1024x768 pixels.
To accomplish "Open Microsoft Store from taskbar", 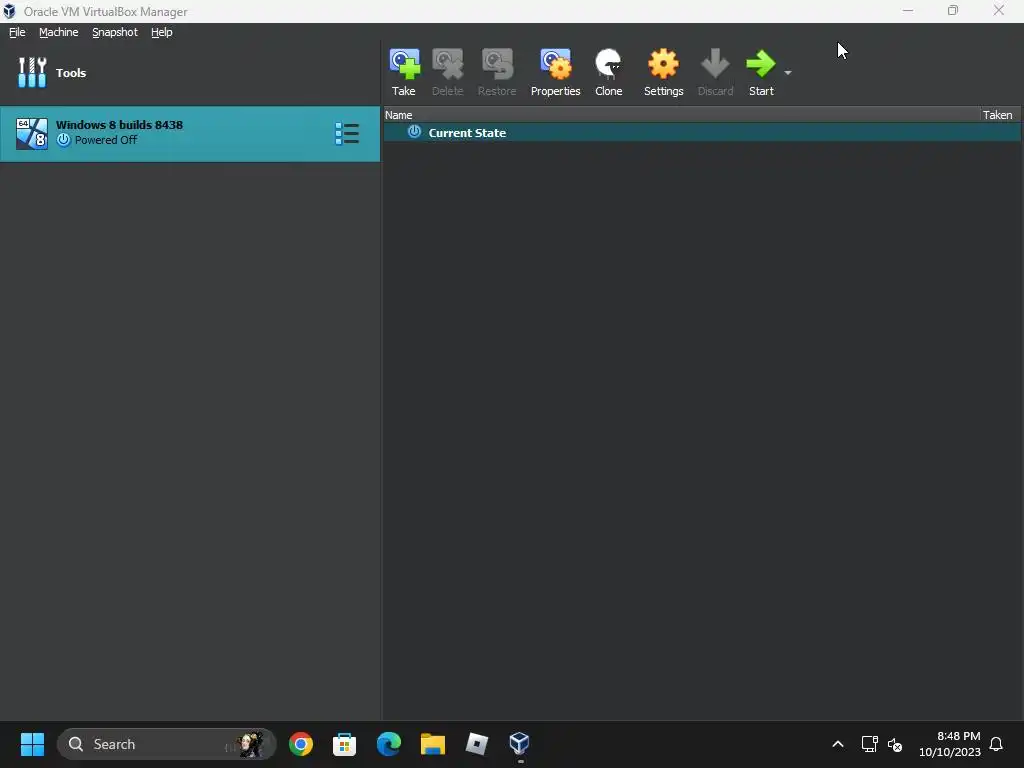I will [x=344, y=744].
